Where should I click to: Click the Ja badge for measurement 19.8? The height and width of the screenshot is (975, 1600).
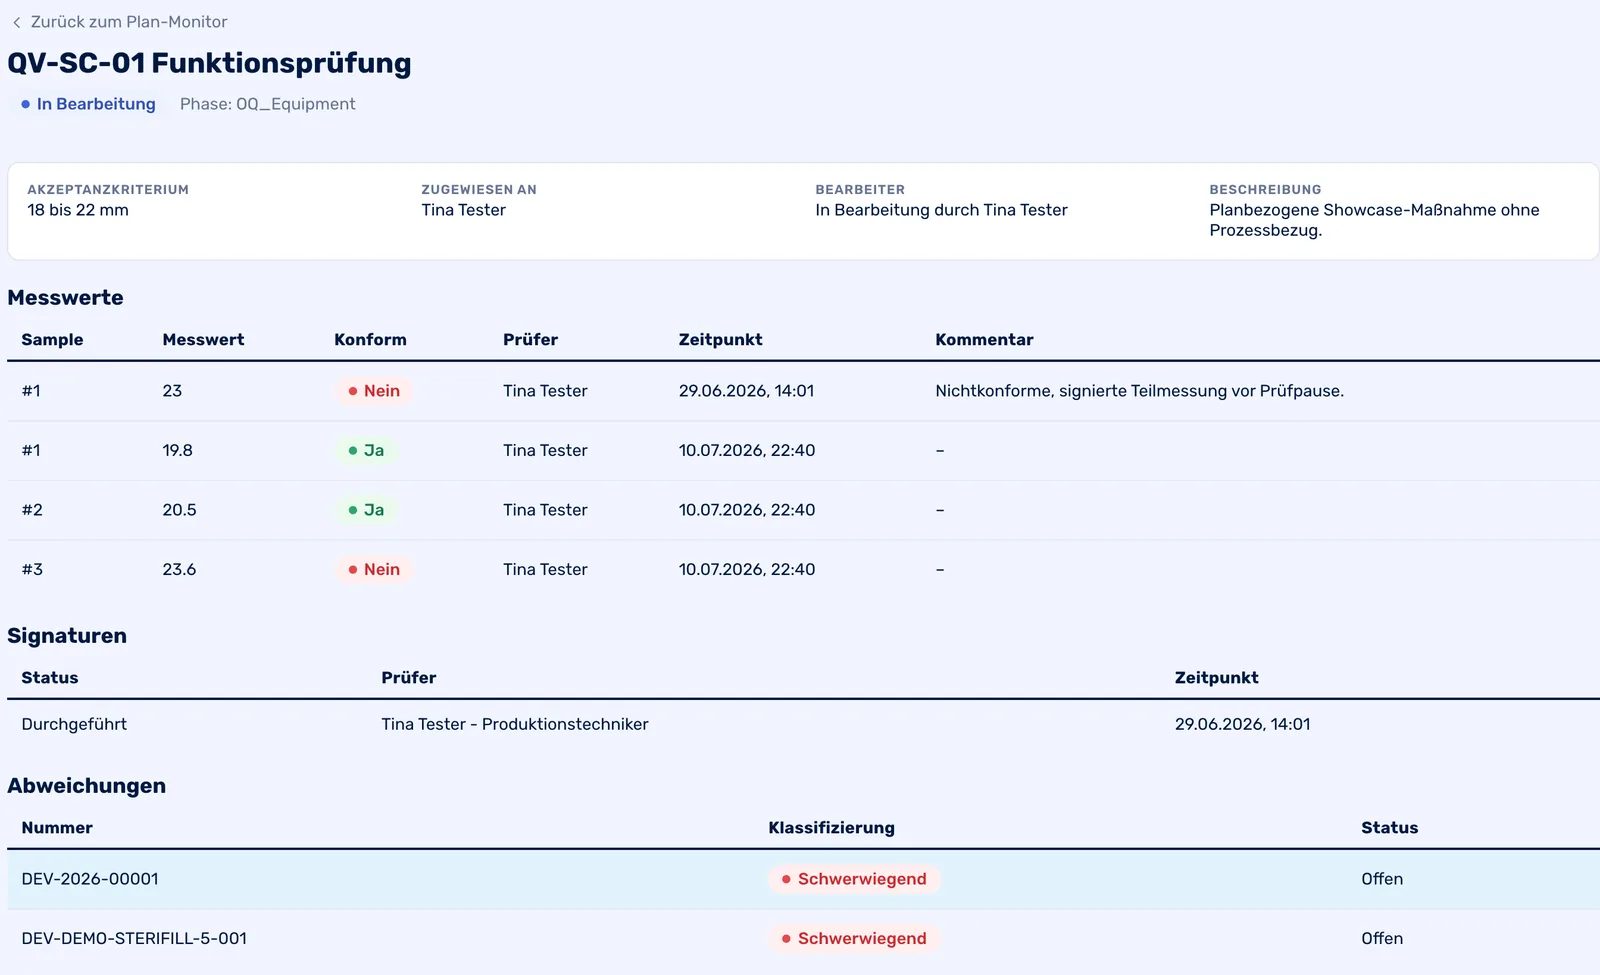pos(366,451)
